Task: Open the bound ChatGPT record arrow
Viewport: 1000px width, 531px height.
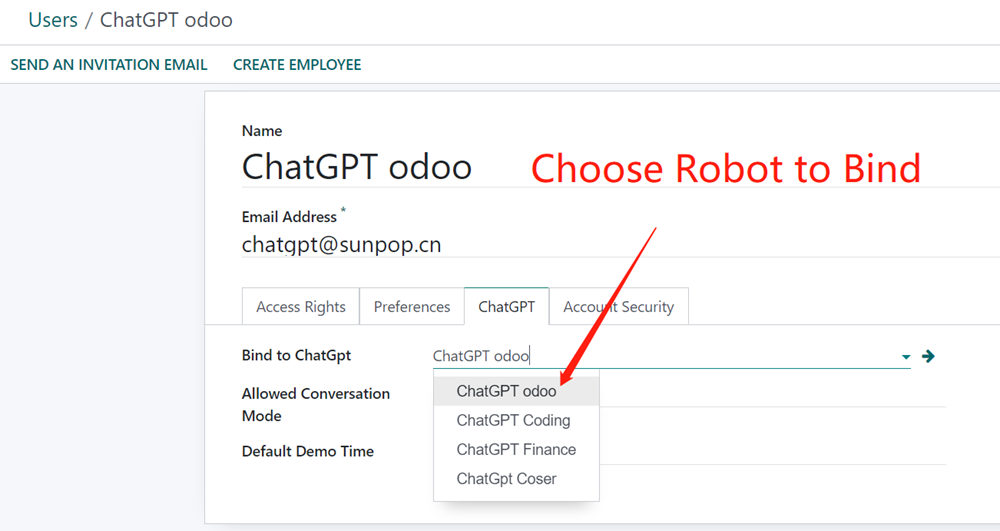Action: point(928,356)
